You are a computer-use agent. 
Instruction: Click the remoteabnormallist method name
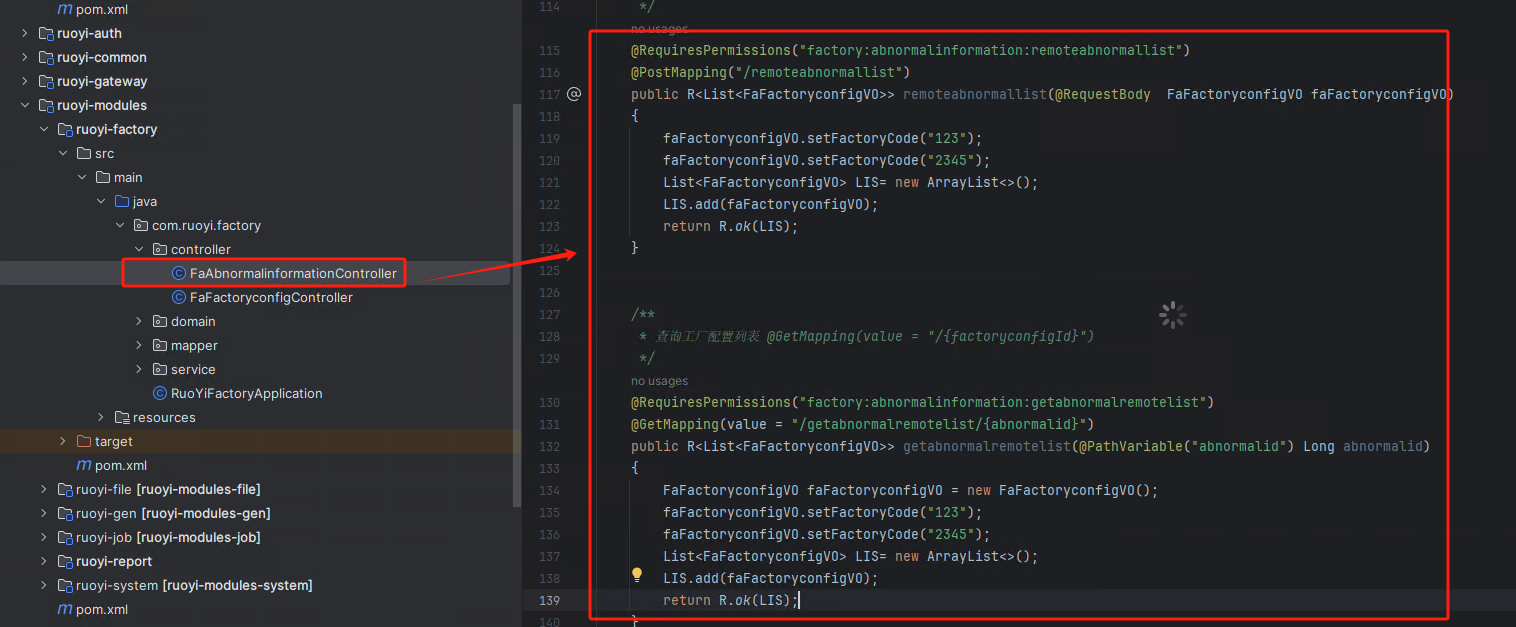pos(974,94)
